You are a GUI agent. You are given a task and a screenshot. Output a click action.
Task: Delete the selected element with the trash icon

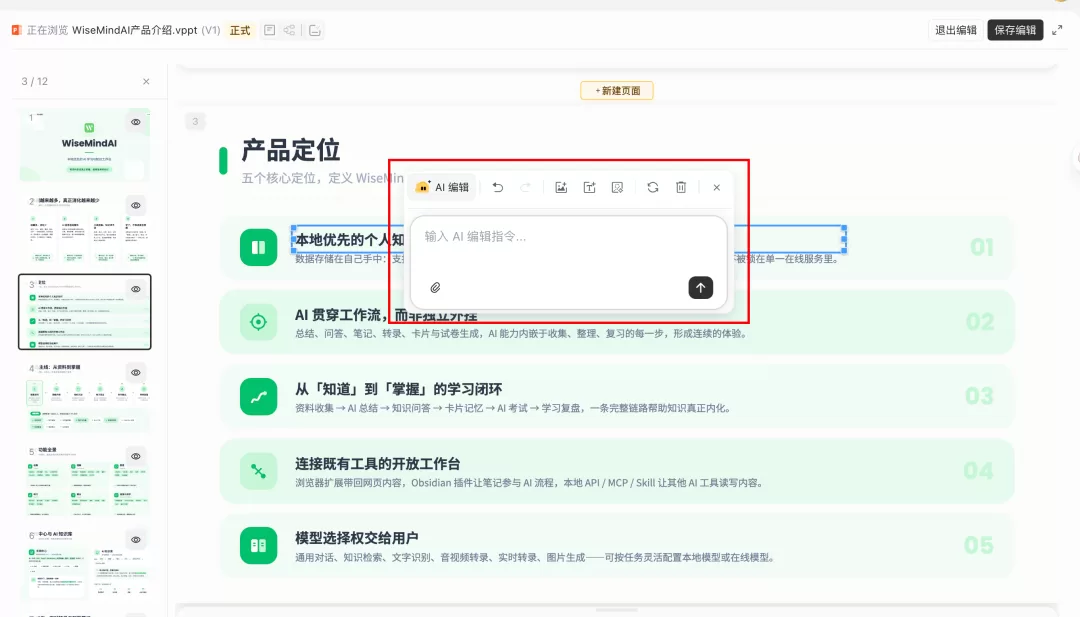[681, 187]
